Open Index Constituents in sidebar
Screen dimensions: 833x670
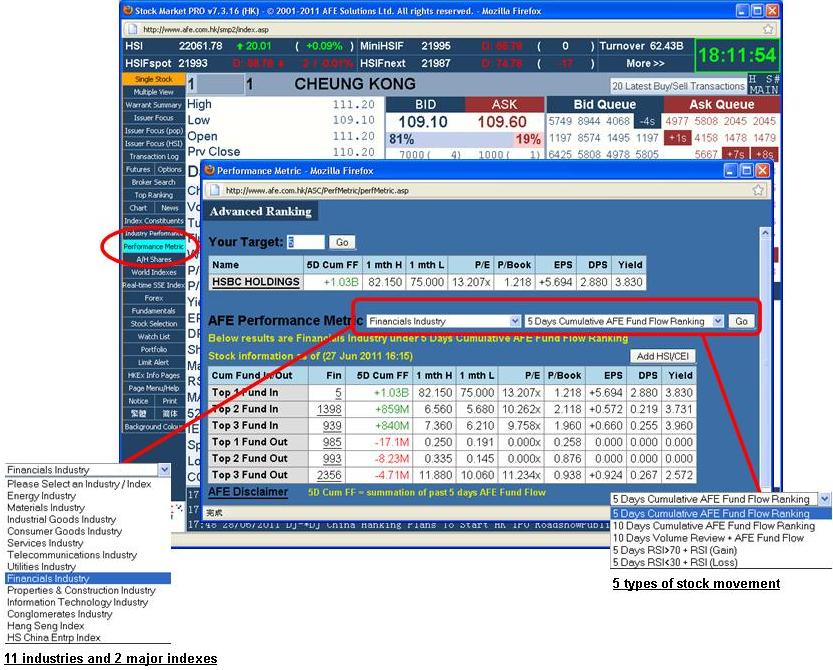tap(154, 220)
